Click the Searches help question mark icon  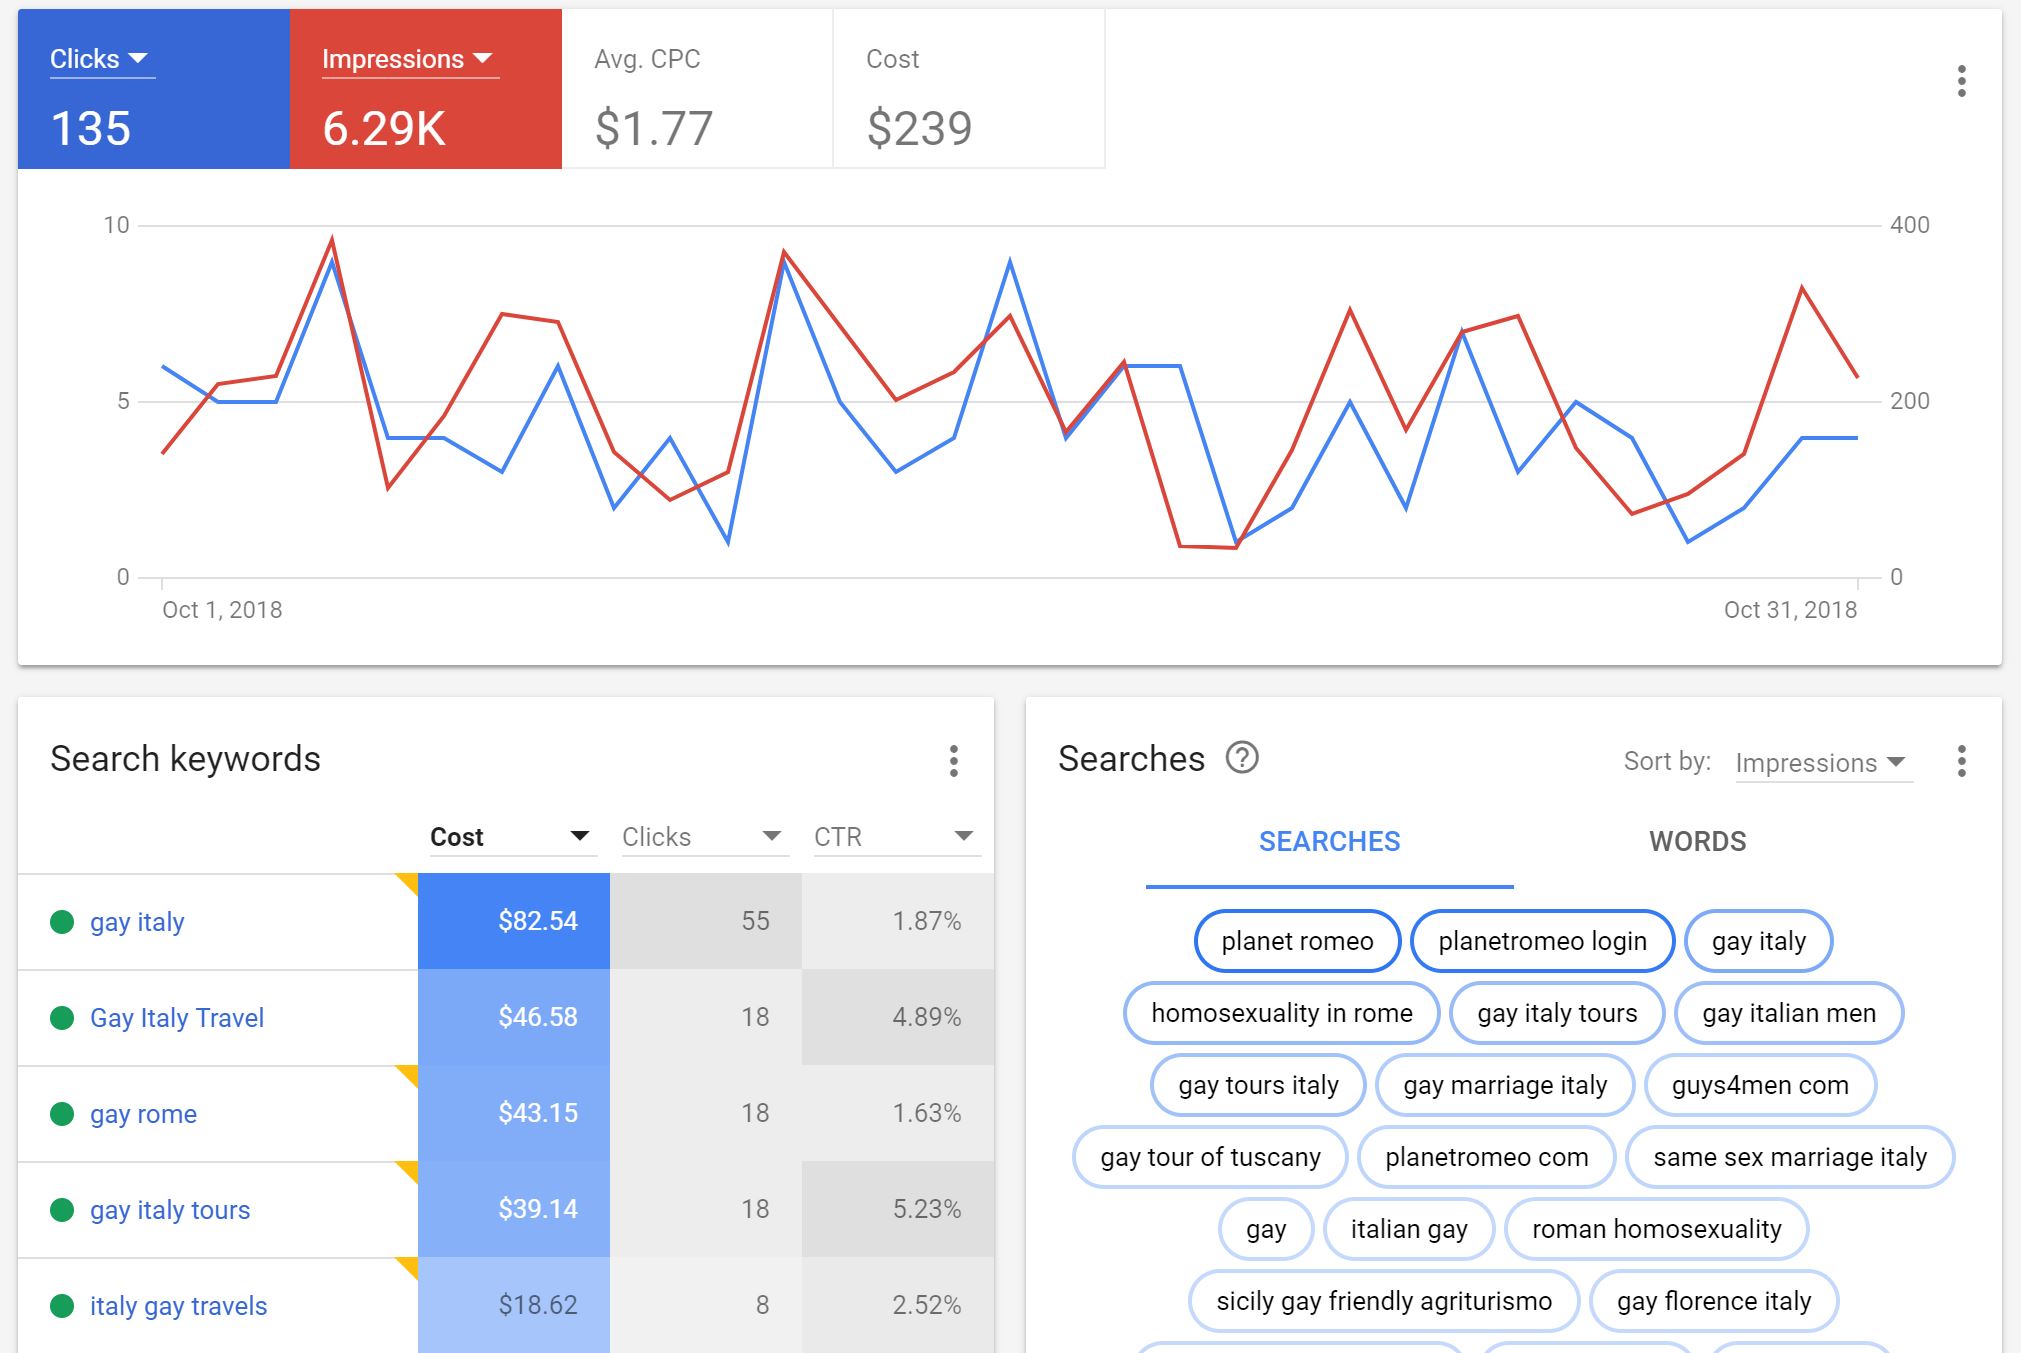(x=1242, y=758)
